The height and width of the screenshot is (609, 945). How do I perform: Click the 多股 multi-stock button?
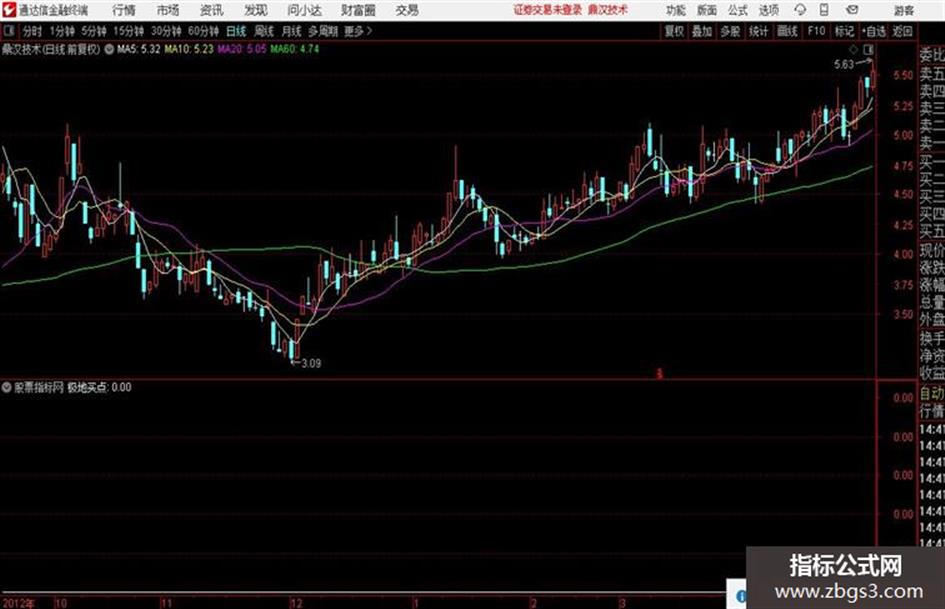point(730,31)
